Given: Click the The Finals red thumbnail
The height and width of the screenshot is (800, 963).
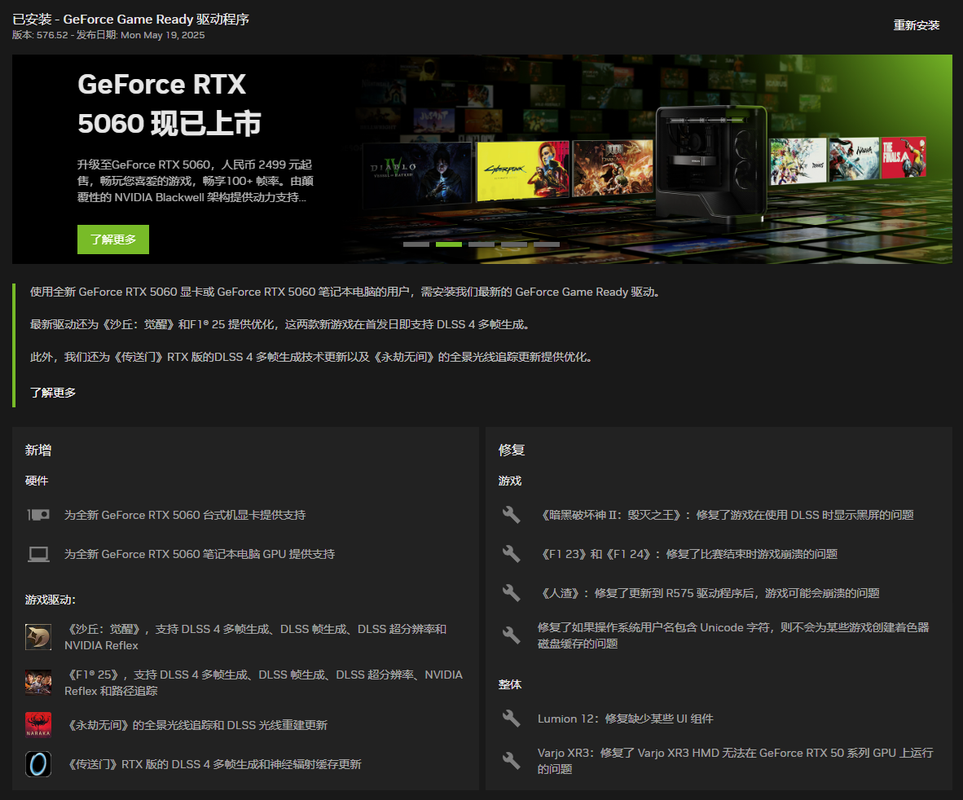Looking at the screenshot, I should click(x=903, y=158).
